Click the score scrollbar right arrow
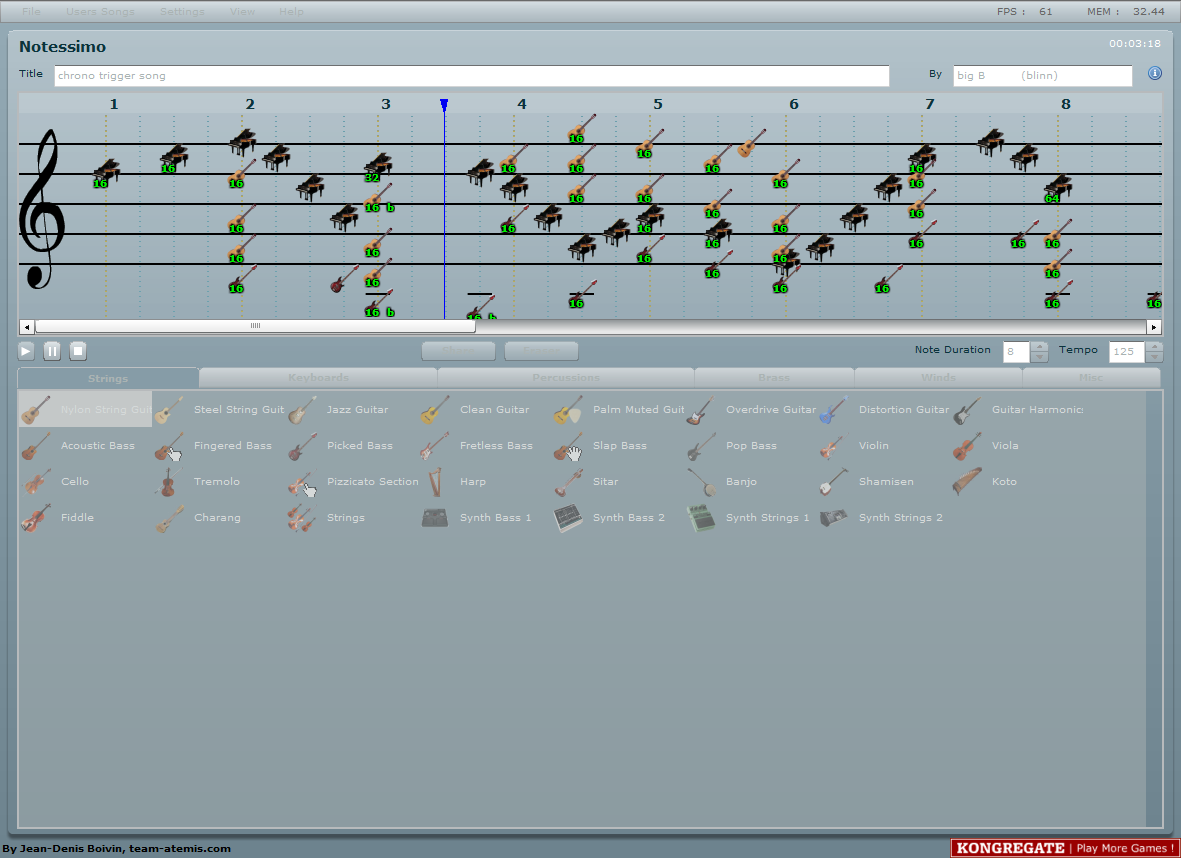This screenshot has width=1181, height=858. click(x=1154, y=327)
